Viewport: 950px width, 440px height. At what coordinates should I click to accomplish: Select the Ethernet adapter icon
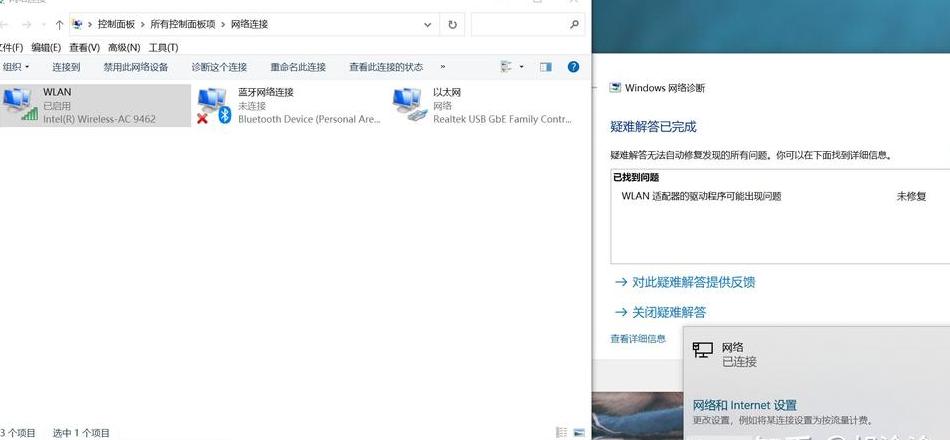tap(410, 104)
